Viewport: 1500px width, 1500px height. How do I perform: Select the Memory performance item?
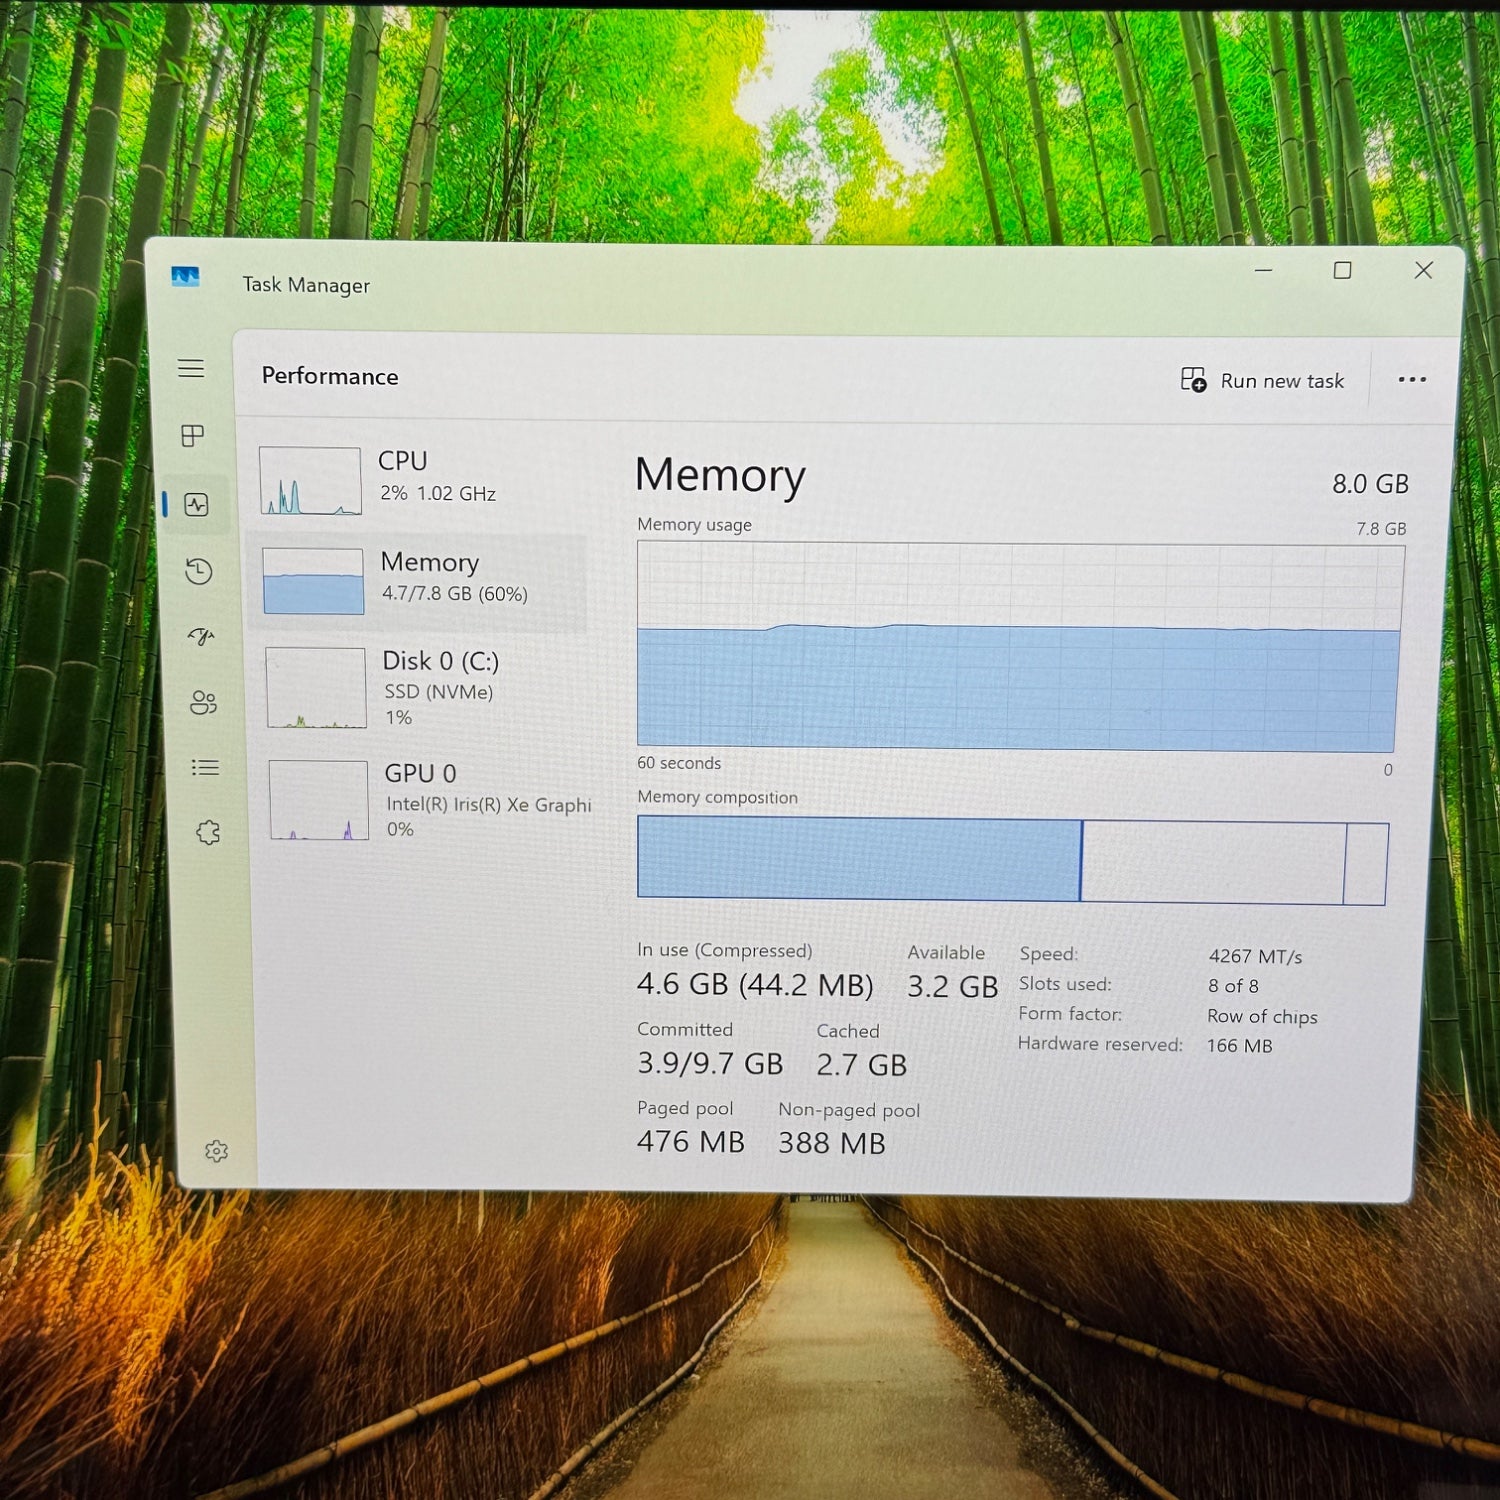point(420,579)
